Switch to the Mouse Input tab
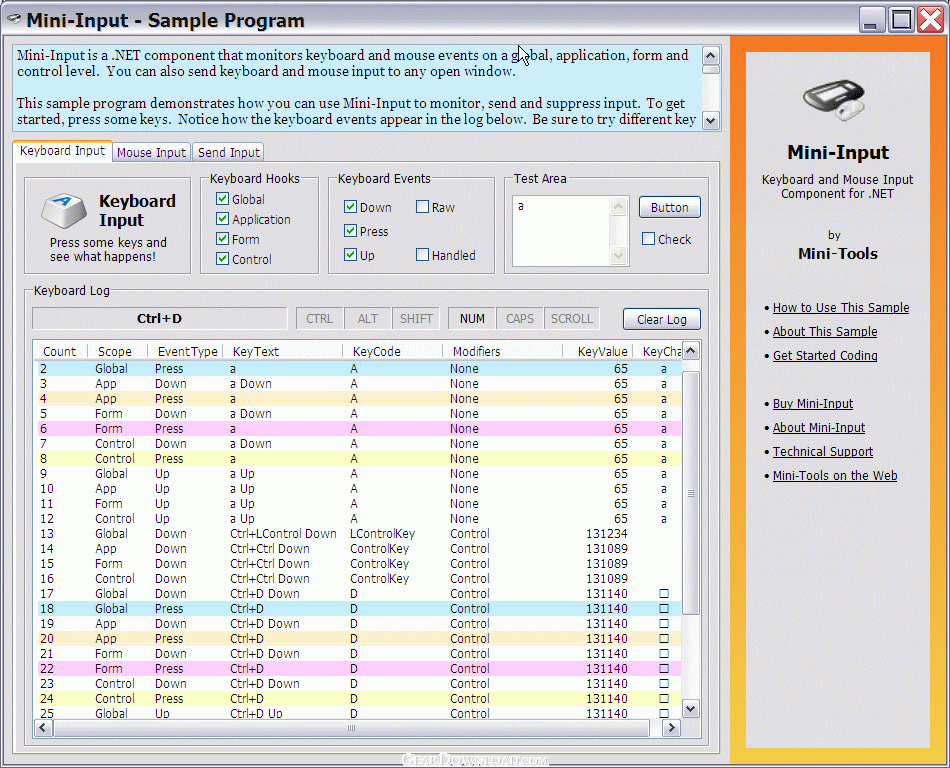The image size is (950, 768). click(x=151, y=152)
